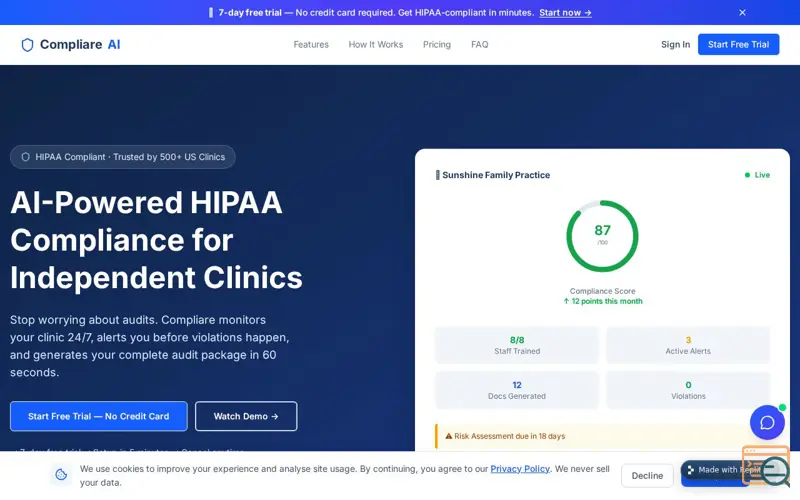Screen dimensions: 800x500
Task: Click the 'HIPAA Compliant · Trusted by 500+ US Clinics' badge
Action: [x=122, y=157]
